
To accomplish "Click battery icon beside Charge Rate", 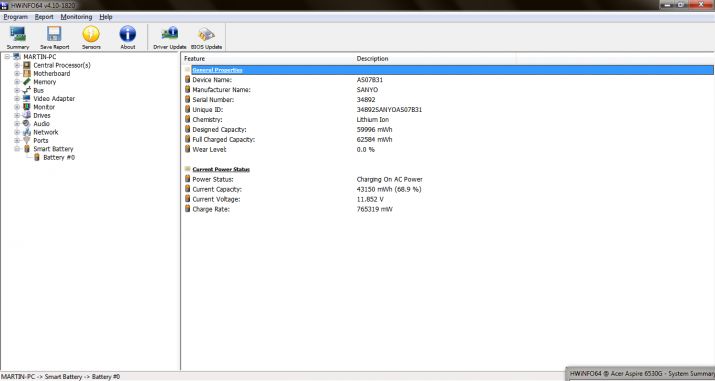I will pos(187,209).
